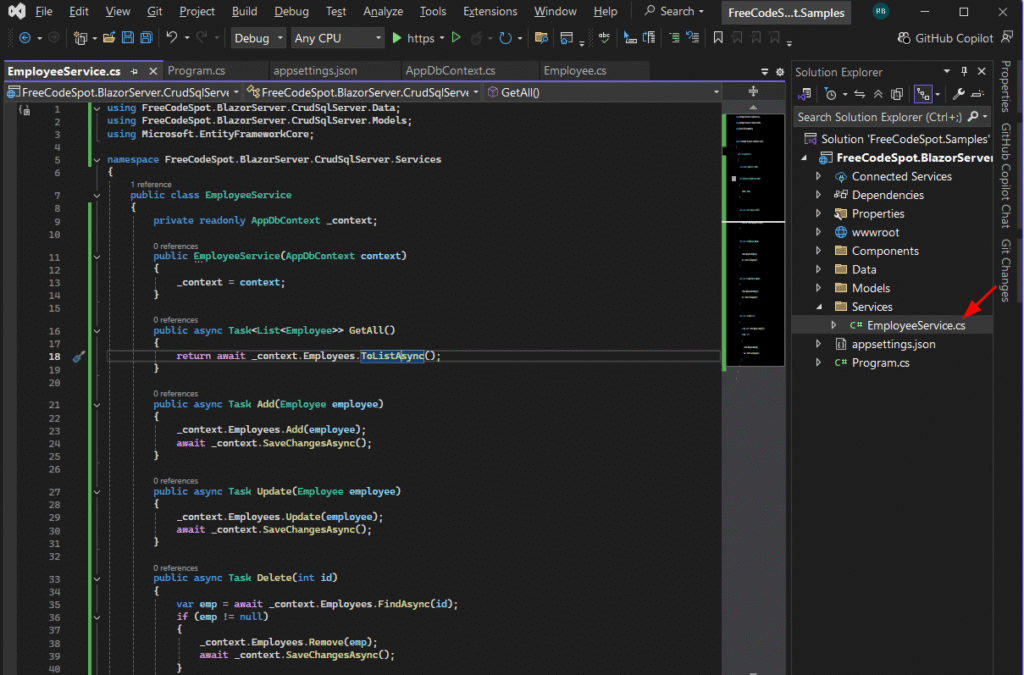Click Sync with Active Document icon
This screenshot has height=675, width=1024.
[860, 94]
